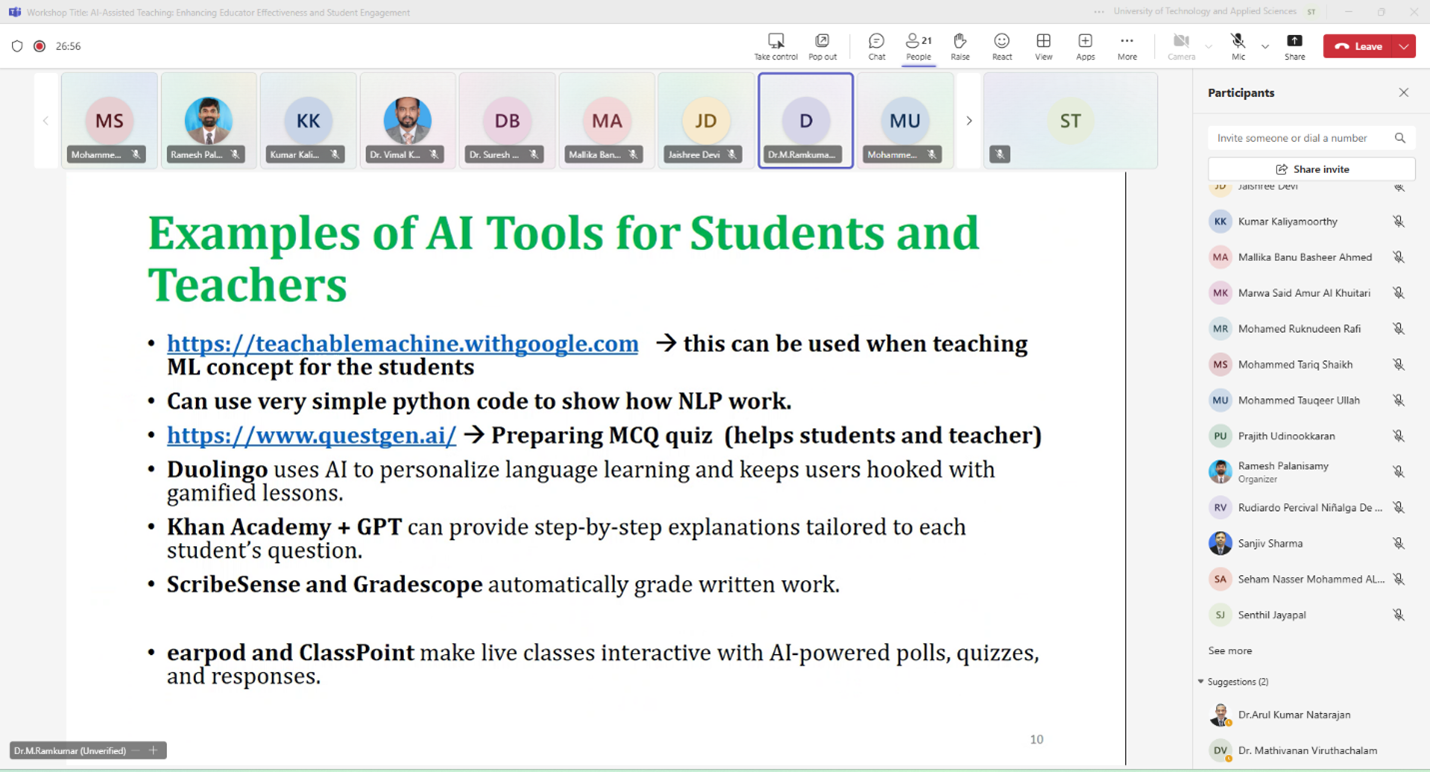
Task: Toggle the Mic mute button
Action: click(1238, 46)
